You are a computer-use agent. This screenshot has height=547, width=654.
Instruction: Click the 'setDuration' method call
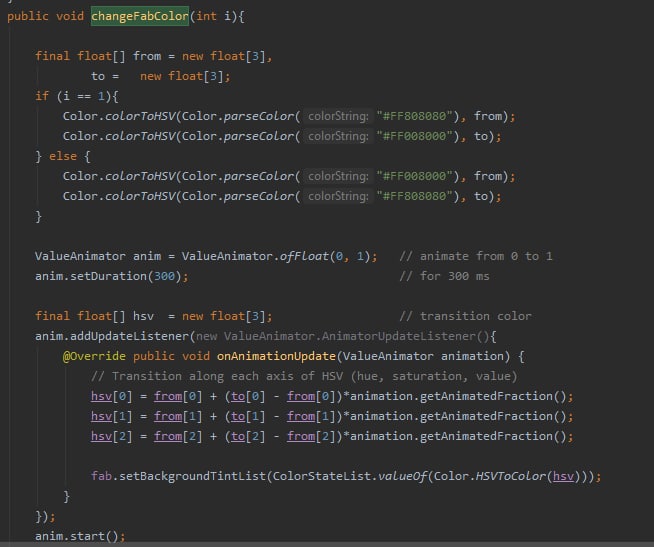[108, 276]
